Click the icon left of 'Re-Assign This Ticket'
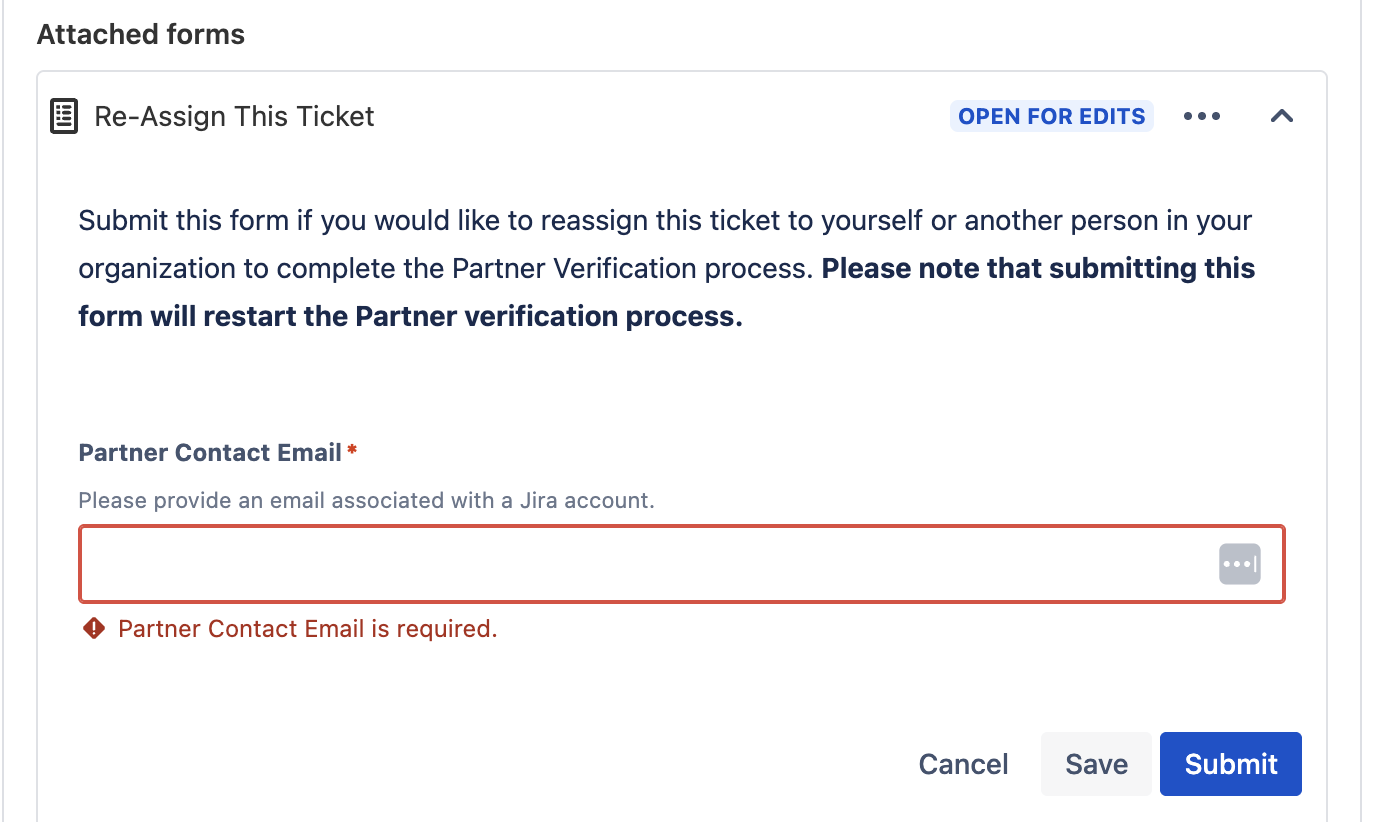This screenshot has height=822, width=1394. click(x=62, y=115)
